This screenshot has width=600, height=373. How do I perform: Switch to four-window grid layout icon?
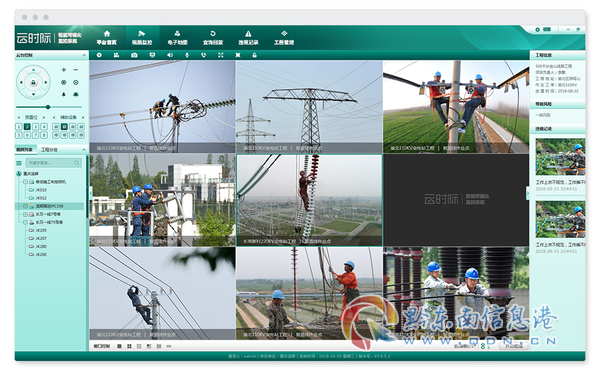click(x=129, y=346)
